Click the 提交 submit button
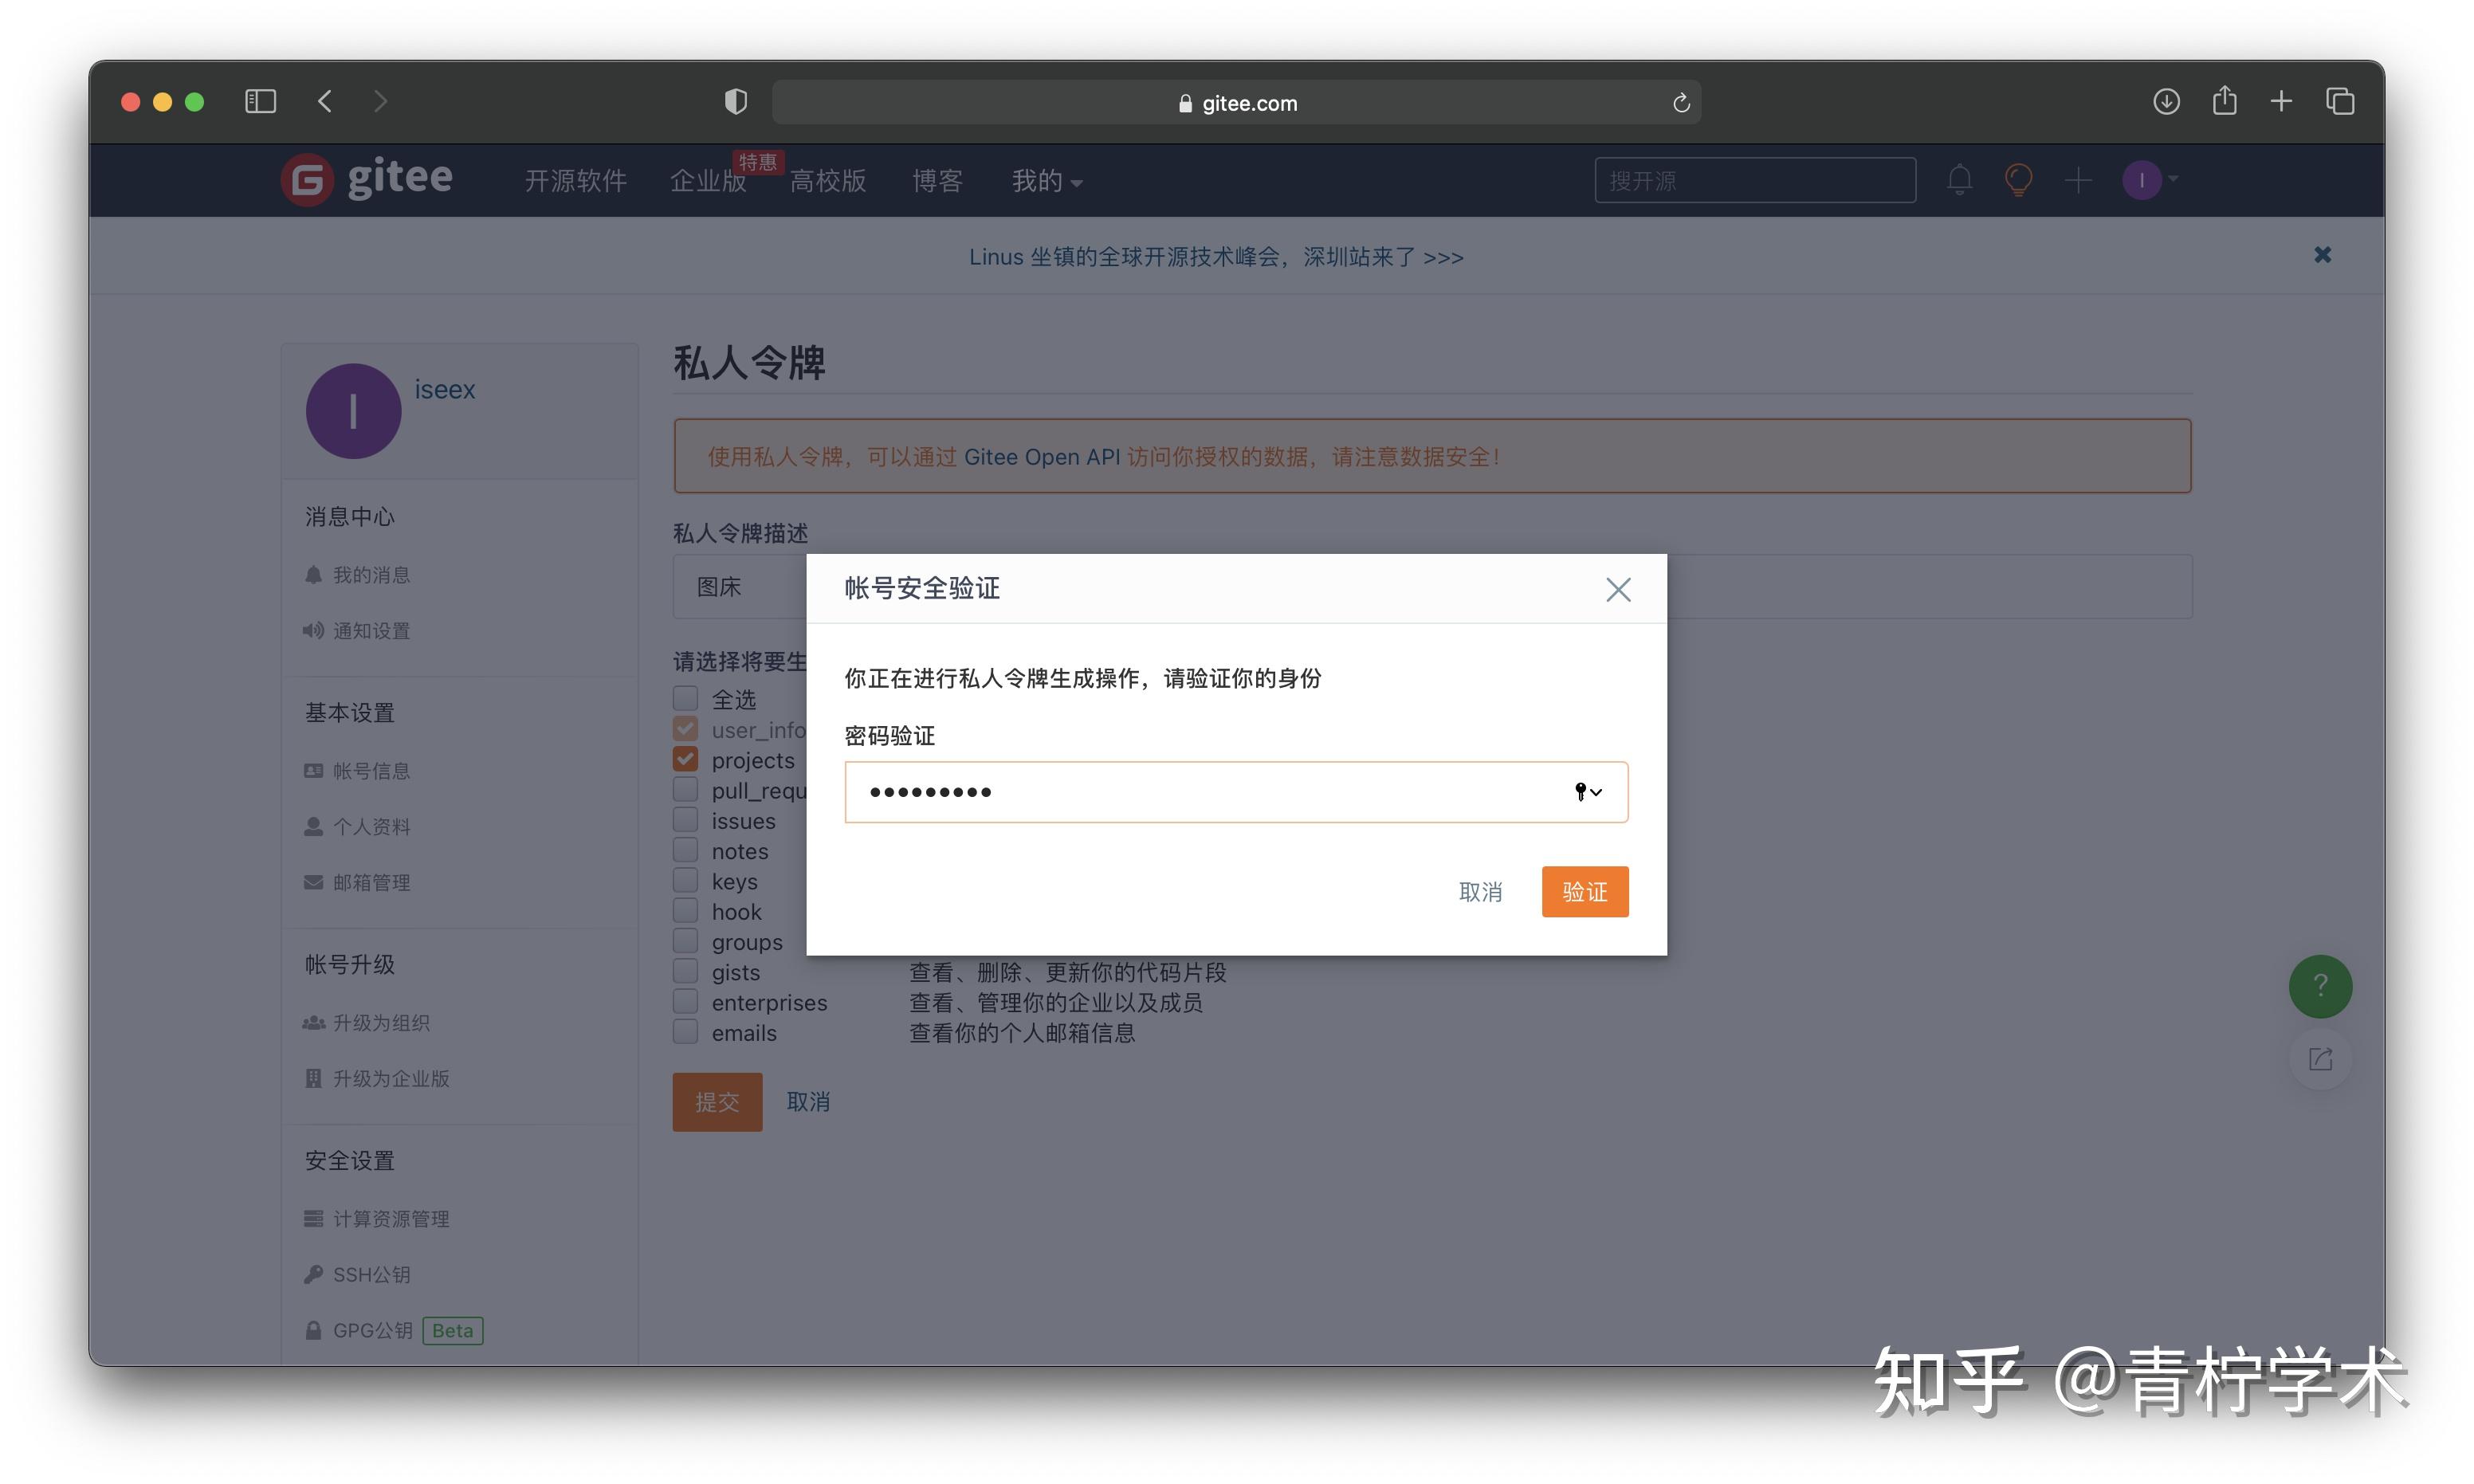This screenshot has height=1484, width=2474. (x=717, y=1102)
